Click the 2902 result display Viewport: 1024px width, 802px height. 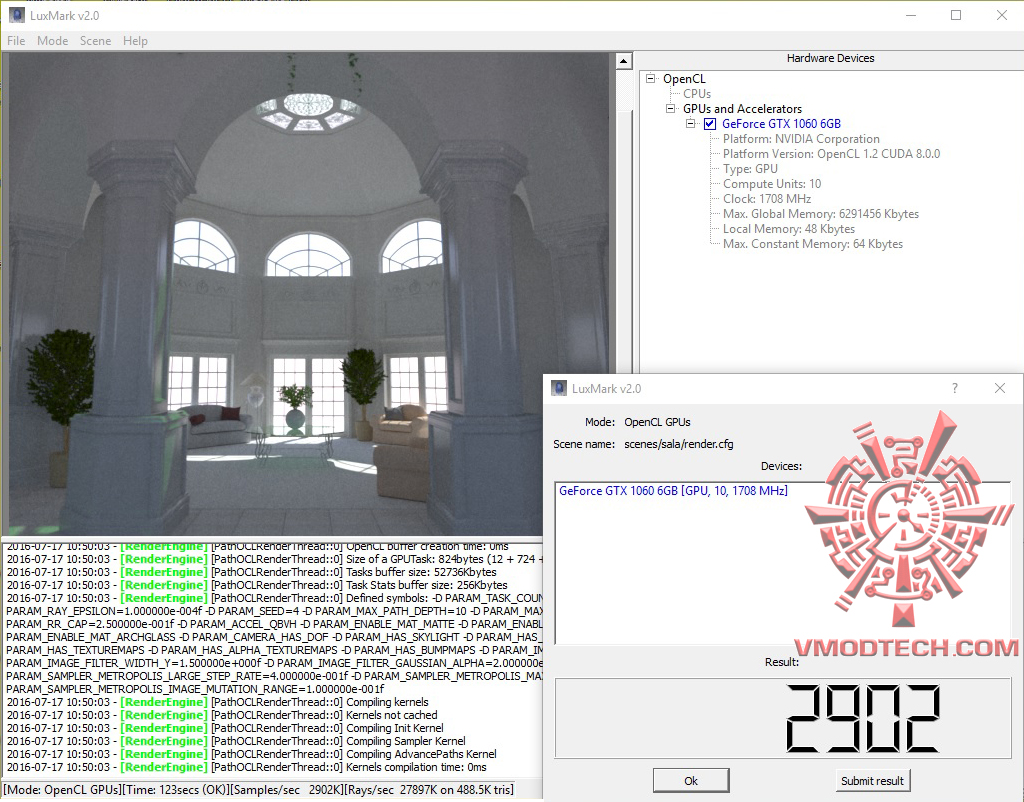862,718
